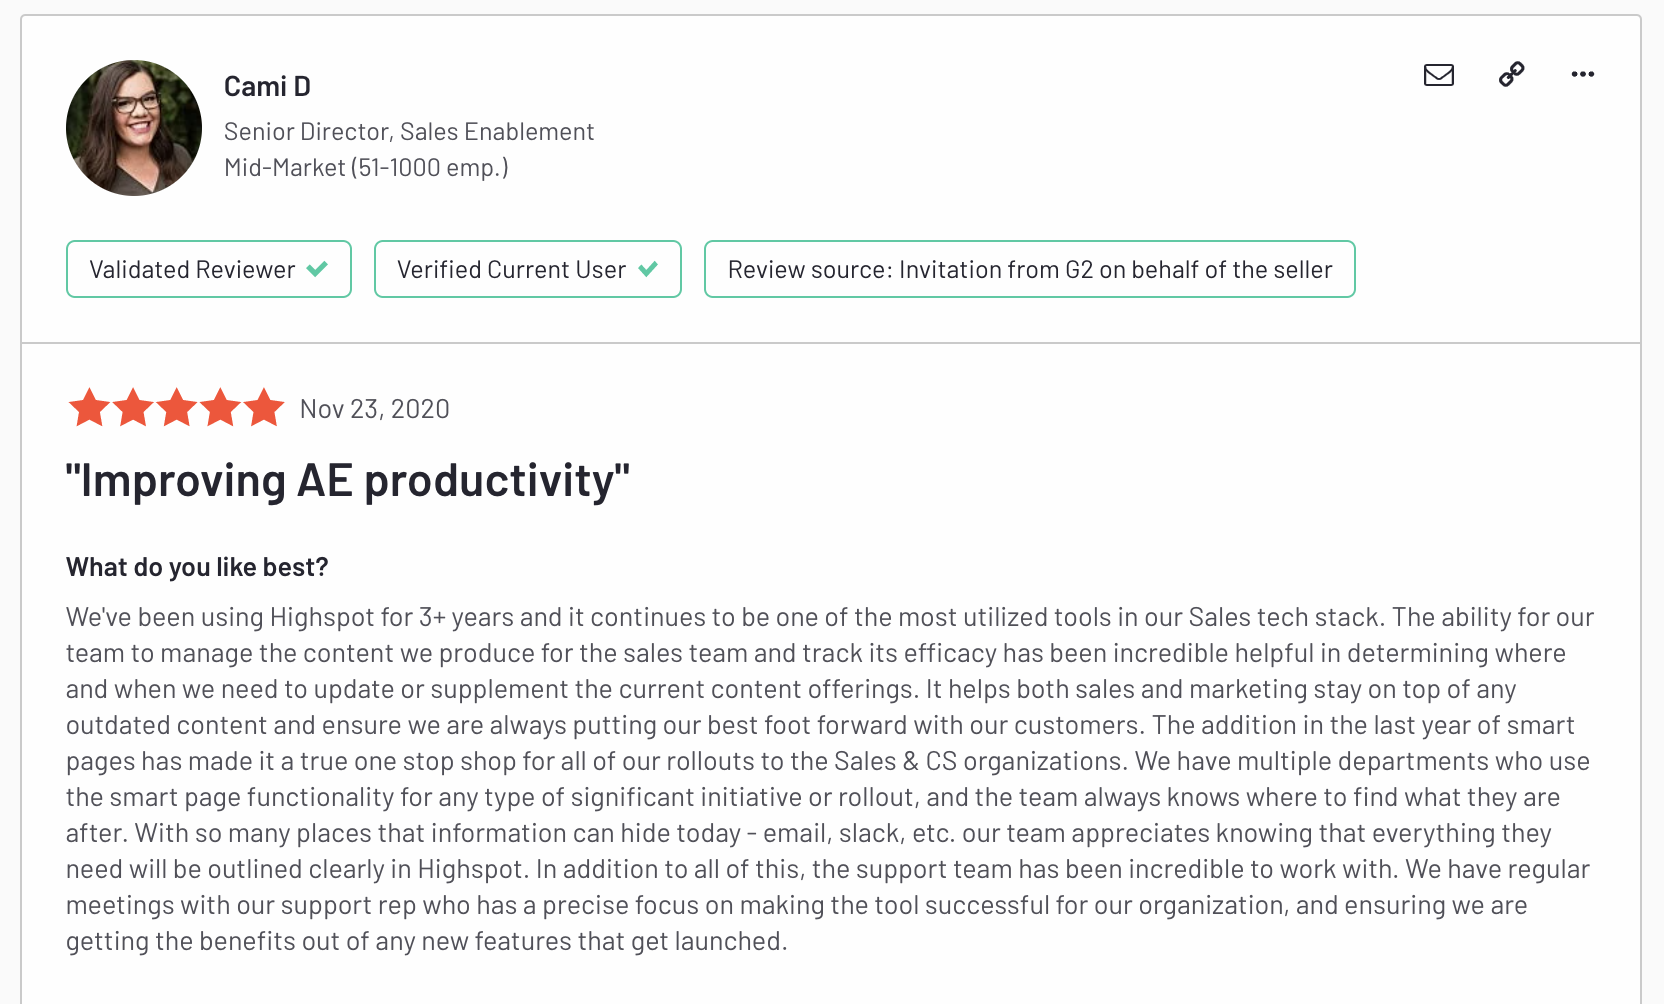The image size is (1664, 1004).
Task: Open Cami D's profile photo
Action: point(134,128)
